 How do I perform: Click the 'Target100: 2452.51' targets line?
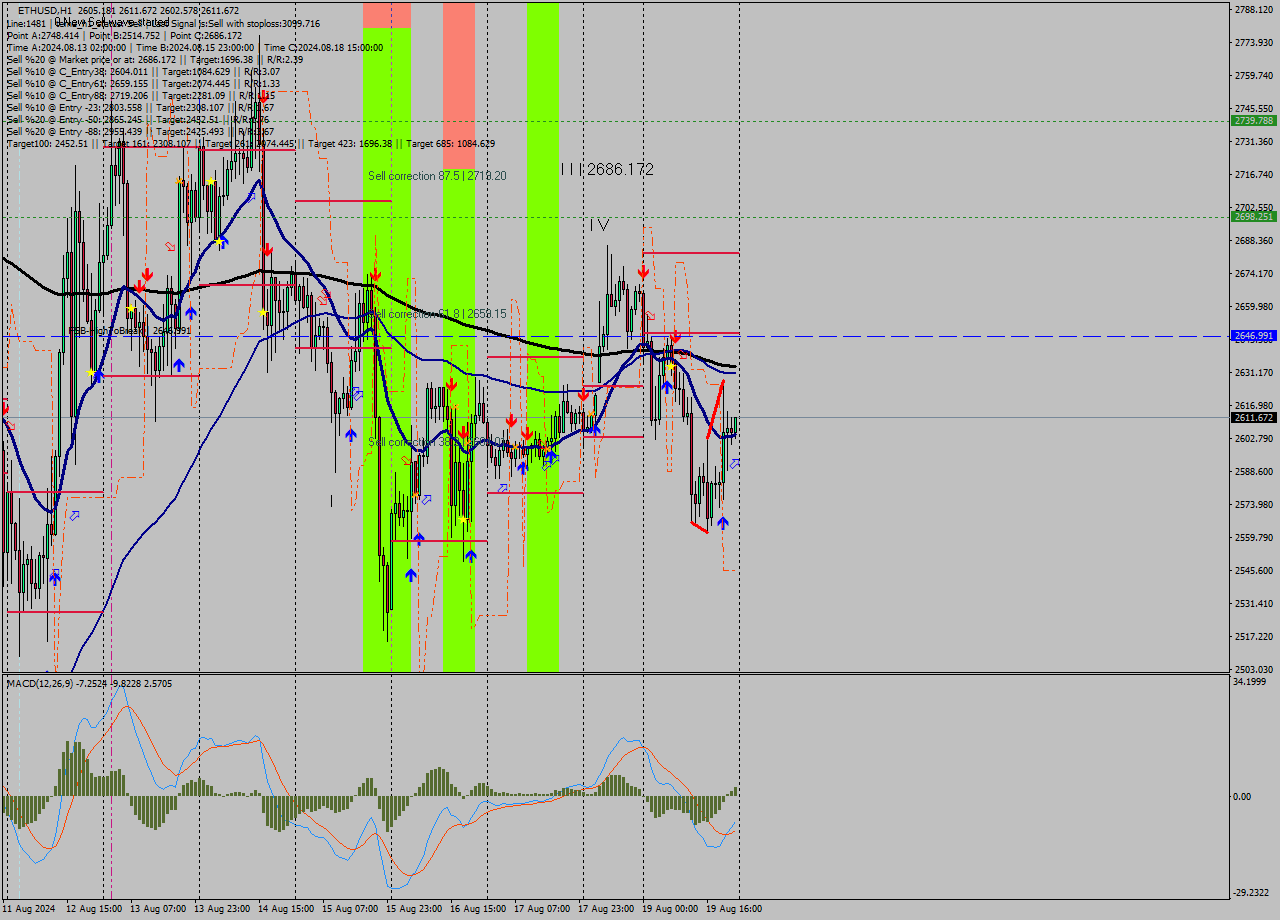pyautogui.click(x=250, y=143)
